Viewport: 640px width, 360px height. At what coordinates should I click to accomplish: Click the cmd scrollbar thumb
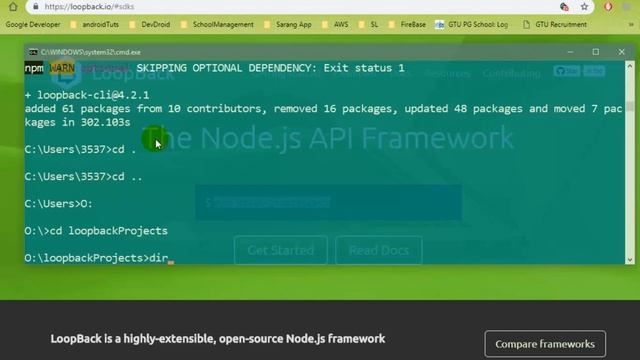630,106
